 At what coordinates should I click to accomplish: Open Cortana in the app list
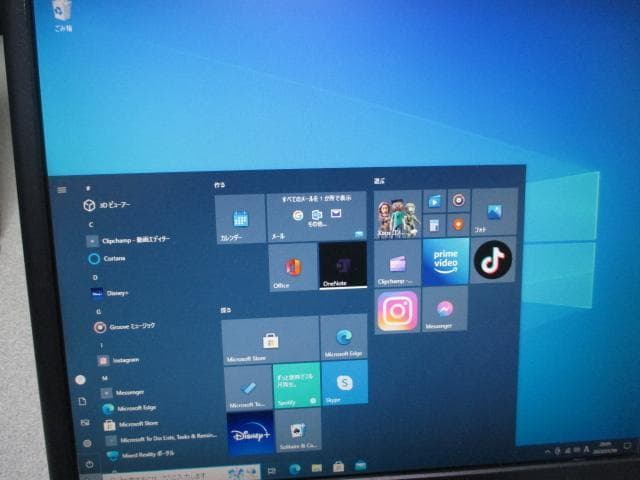click(x=107, y=259)
